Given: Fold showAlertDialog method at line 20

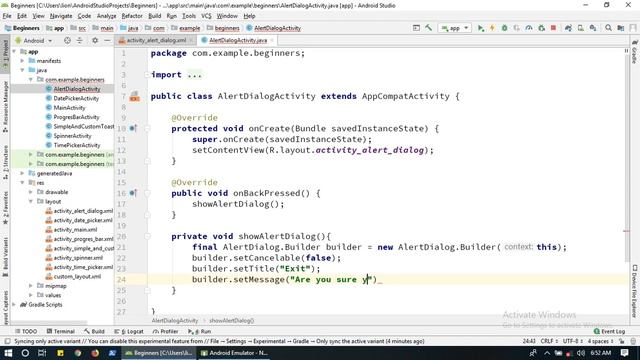Looking at the screenshot, I should click(147, 236).
